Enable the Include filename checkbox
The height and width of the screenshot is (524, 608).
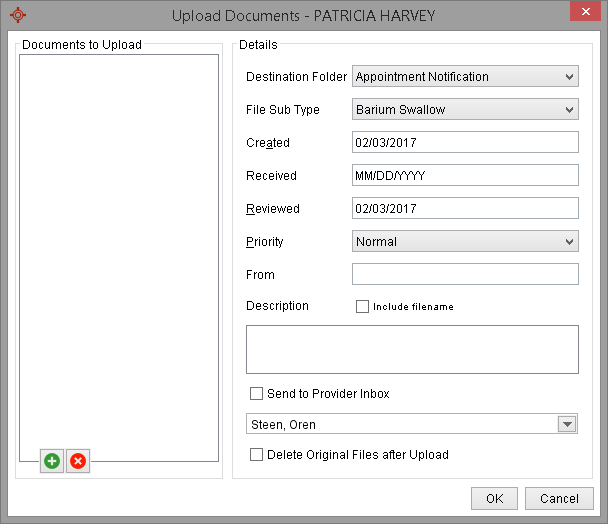pyautogui.click(x=362, y=307)
